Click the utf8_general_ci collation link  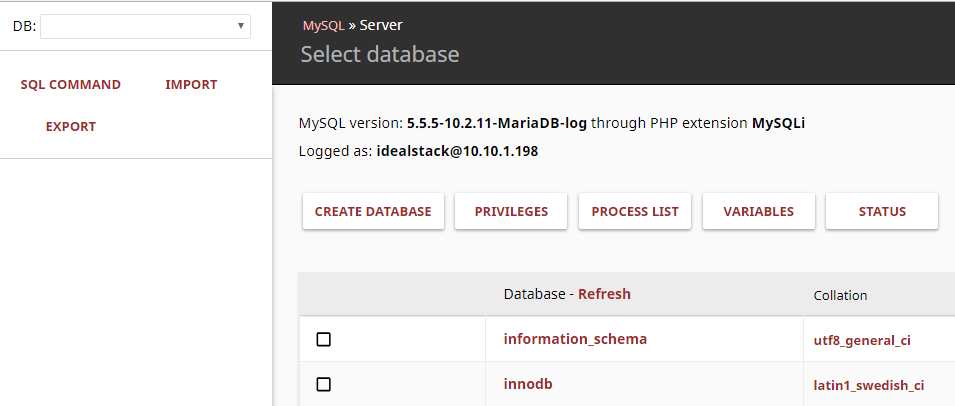pos(862,340)
